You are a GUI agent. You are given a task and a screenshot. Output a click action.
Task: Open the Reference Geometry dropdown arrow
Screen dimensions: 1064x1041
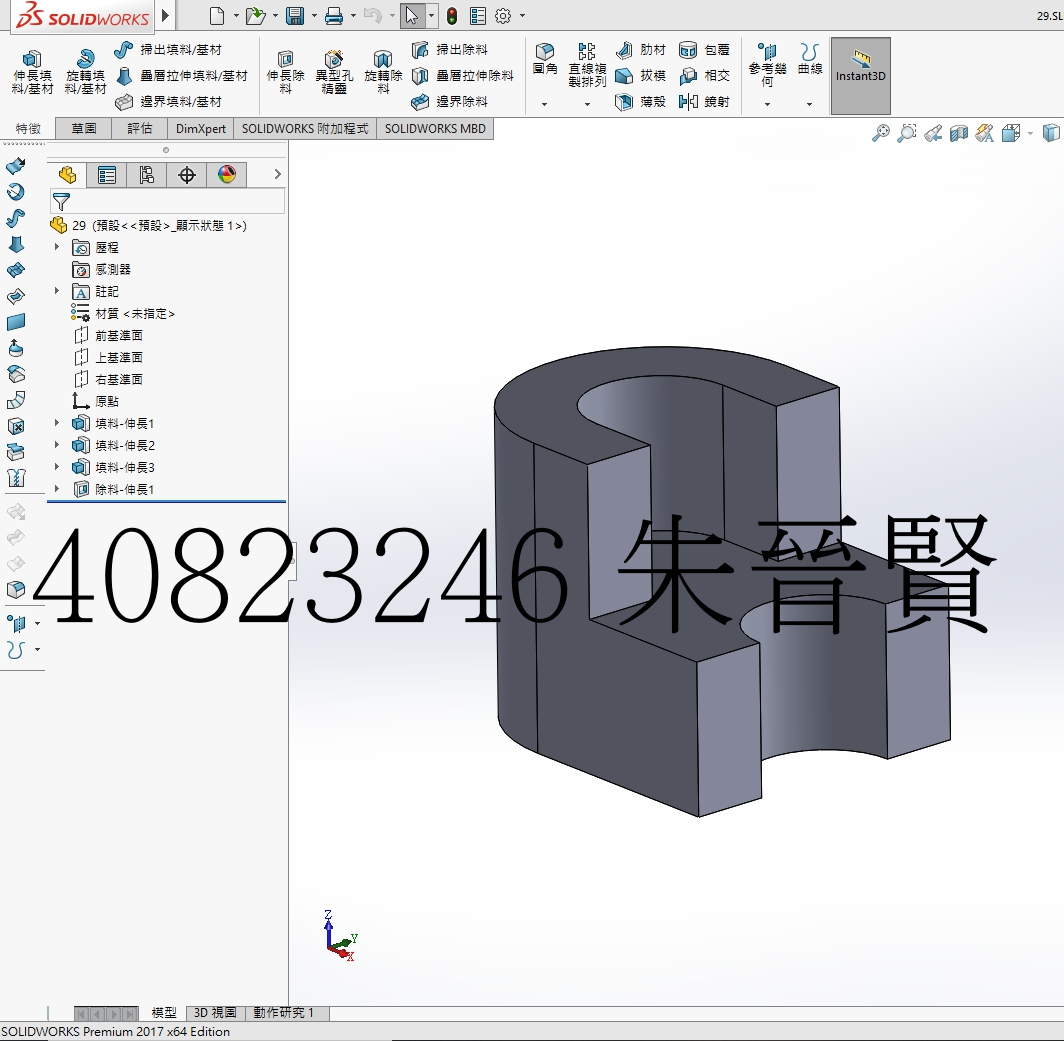click(767, 105)
